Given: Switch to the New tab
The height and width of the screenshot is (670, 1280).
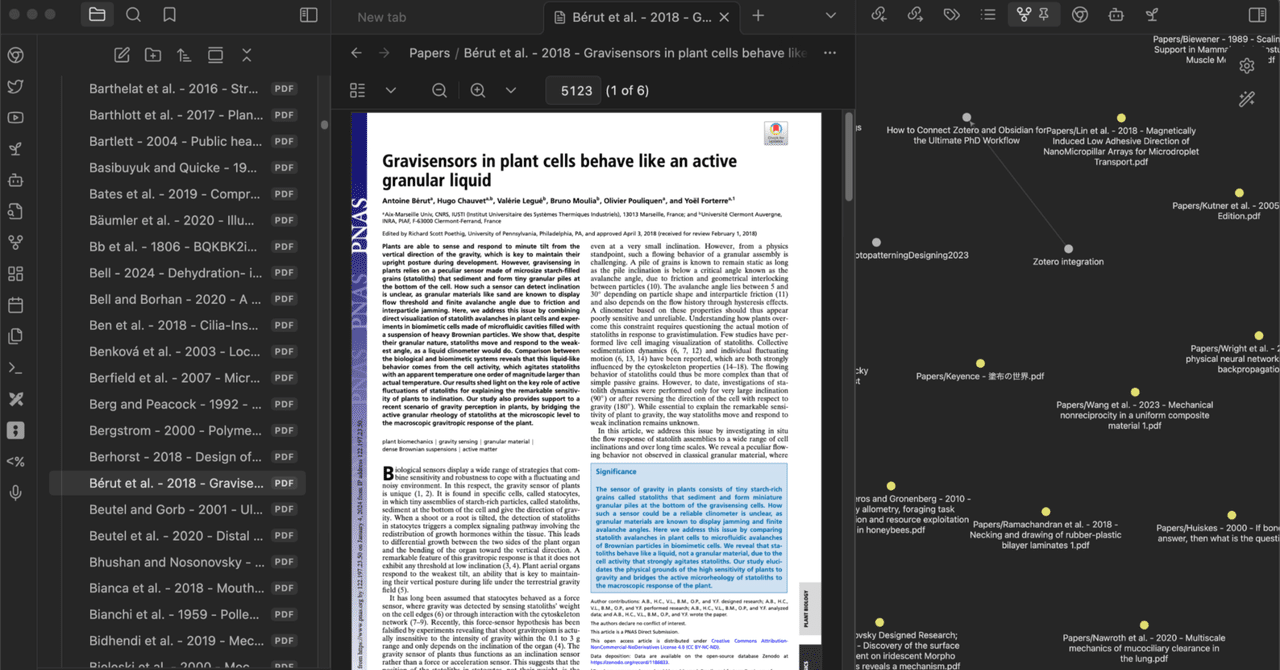Looking at the screenshot, I should [382, 17].
